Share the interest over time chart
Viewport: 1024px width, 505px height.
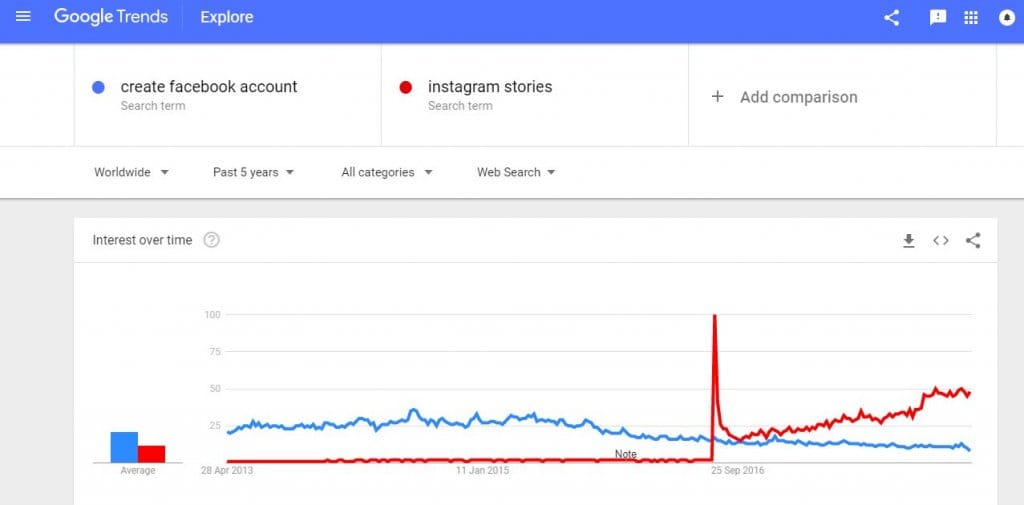[x=973, y=240]
